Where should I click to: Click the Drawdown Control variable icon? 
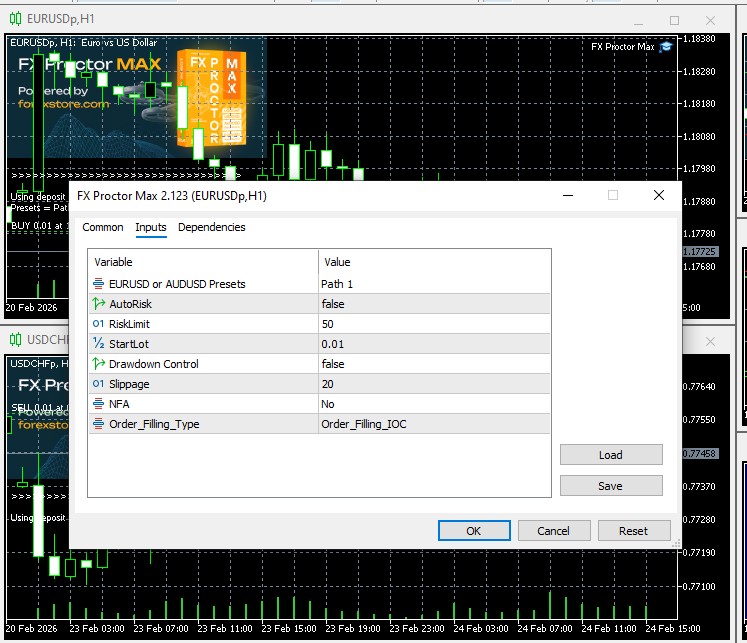point(98,364)
